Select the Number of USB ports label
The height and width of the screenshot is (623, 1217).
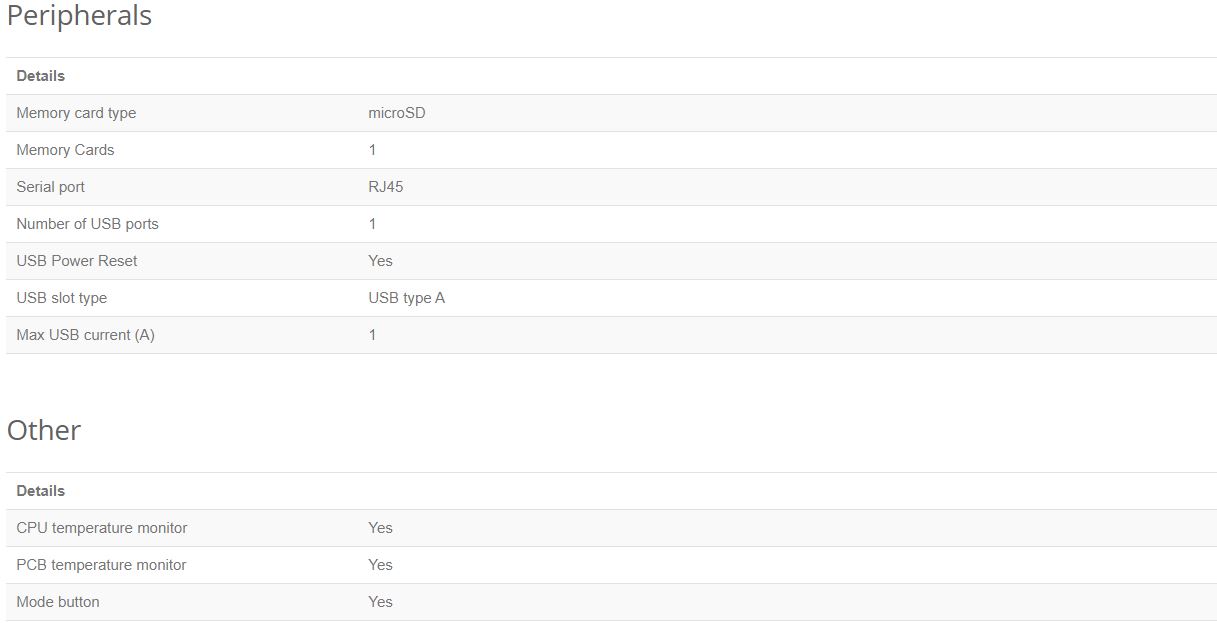coord(88,224)
